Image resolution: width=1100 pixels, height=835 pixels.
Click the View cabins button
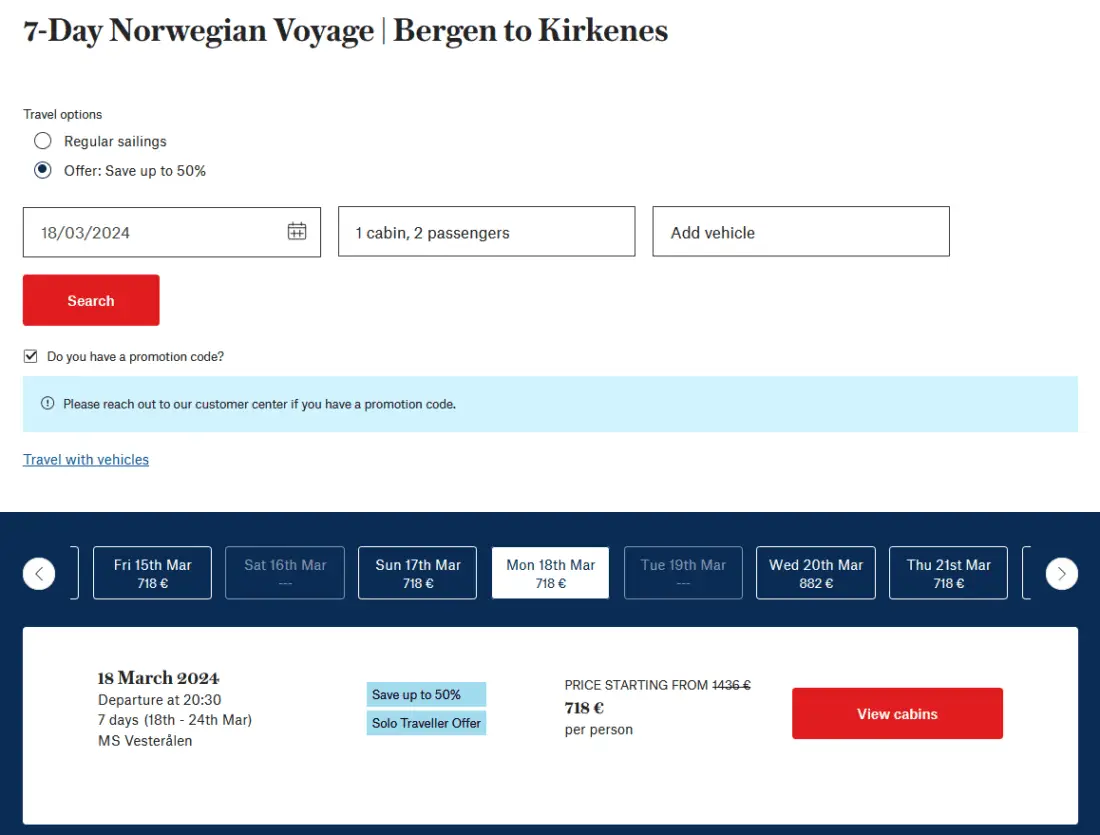click(x=897, y=714)
